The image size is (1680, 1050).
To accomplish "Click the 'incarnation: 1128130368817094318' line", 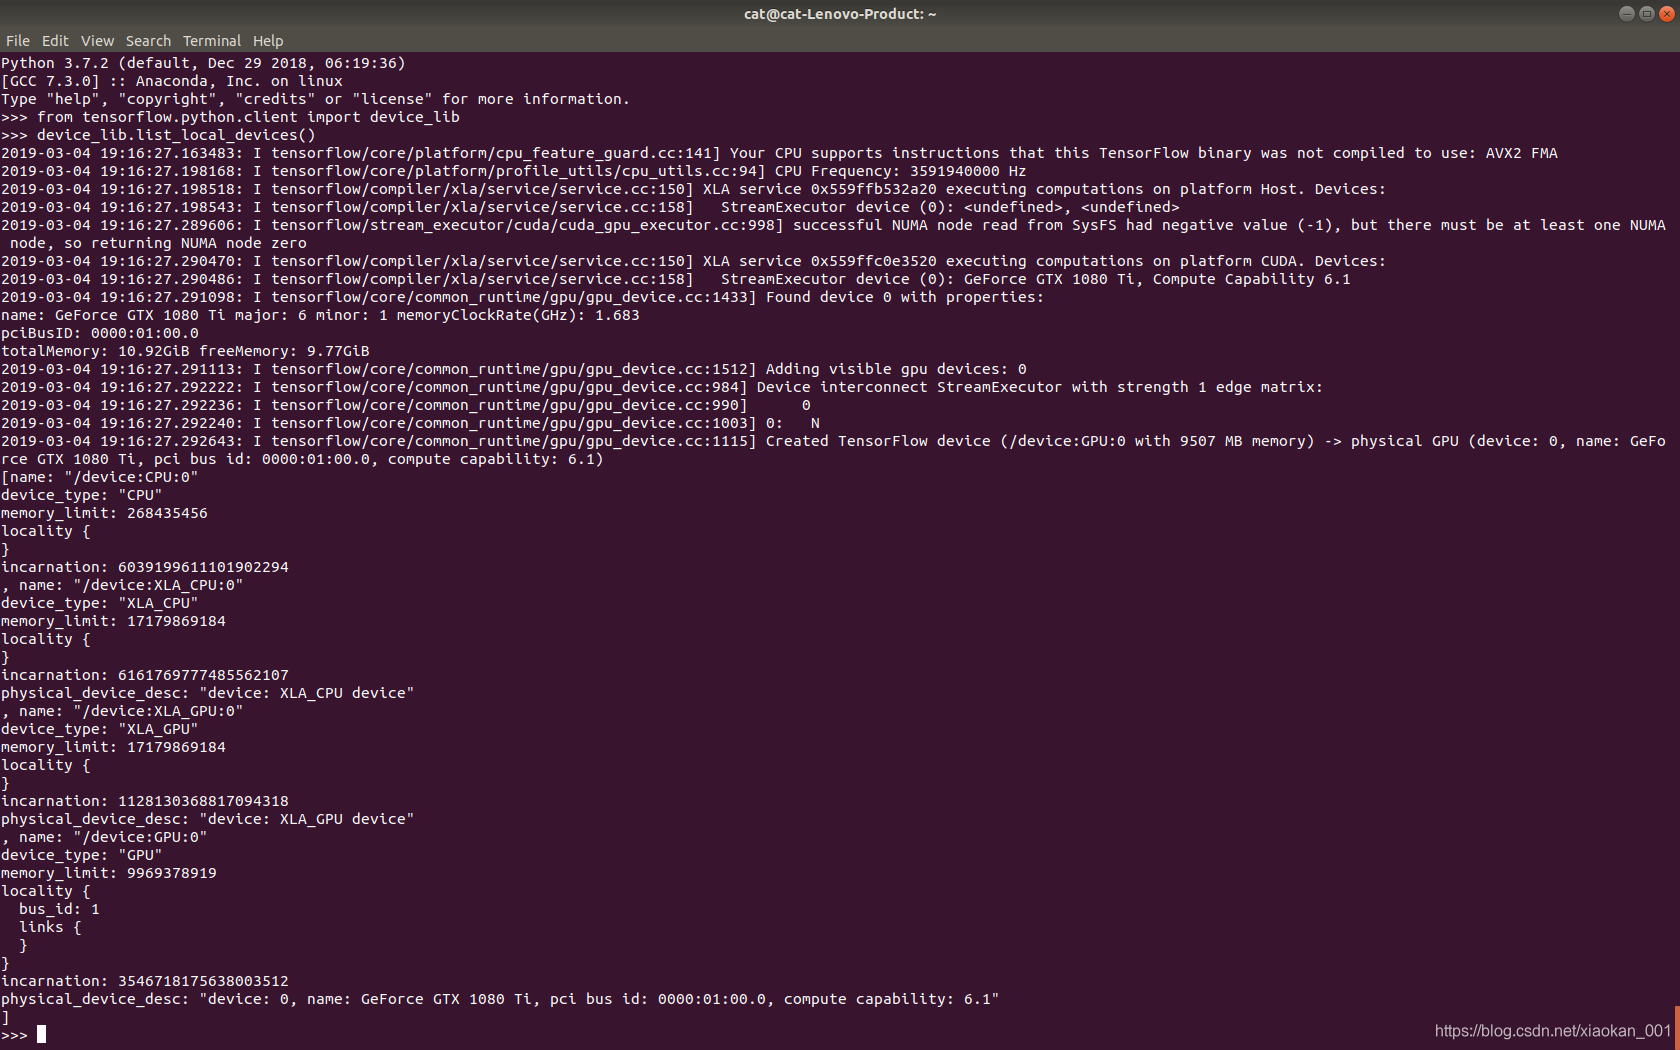I will coord(145,801).
